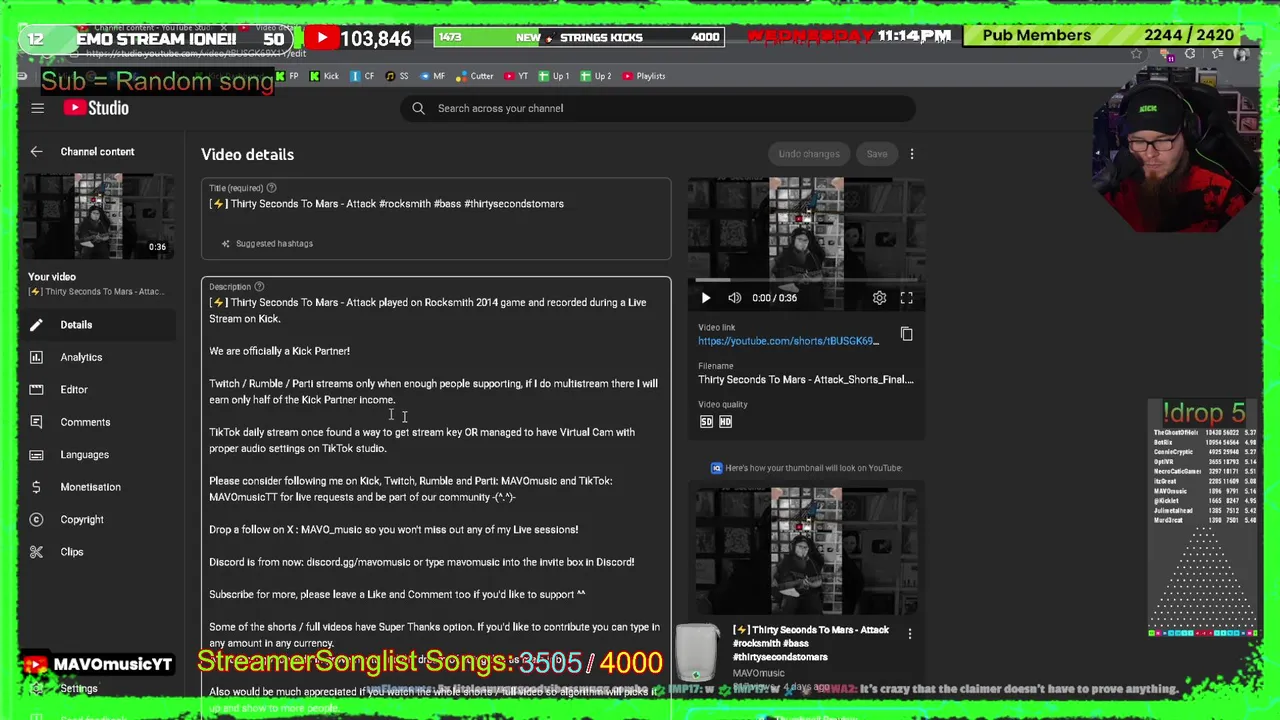Screen dimensions: 1280x720
Task: Open the CF bookmark
Action: click(x=362, y=76)
